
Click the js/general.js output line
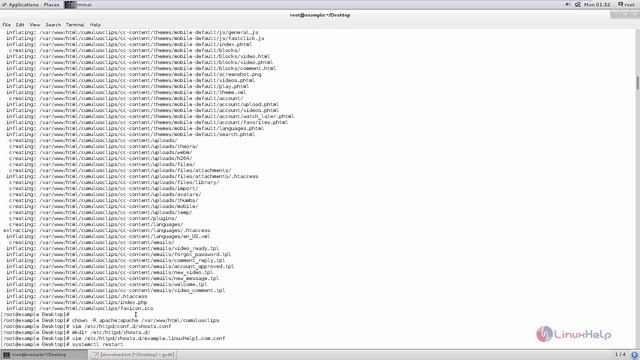click(132, 32)
